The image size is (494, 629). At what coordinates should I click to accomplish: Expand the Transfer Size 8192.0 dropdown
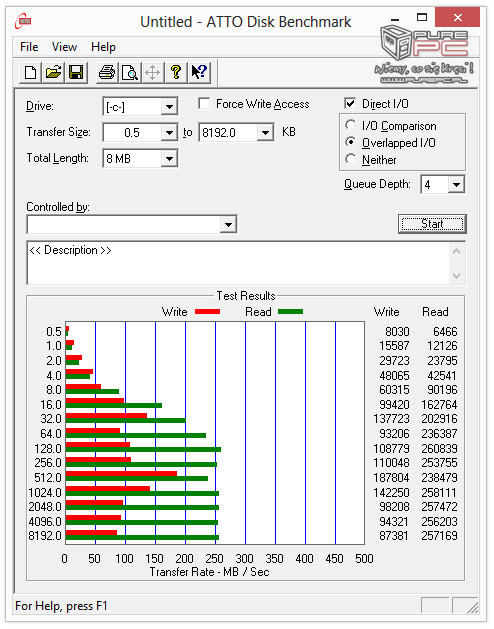coord(265,132)
